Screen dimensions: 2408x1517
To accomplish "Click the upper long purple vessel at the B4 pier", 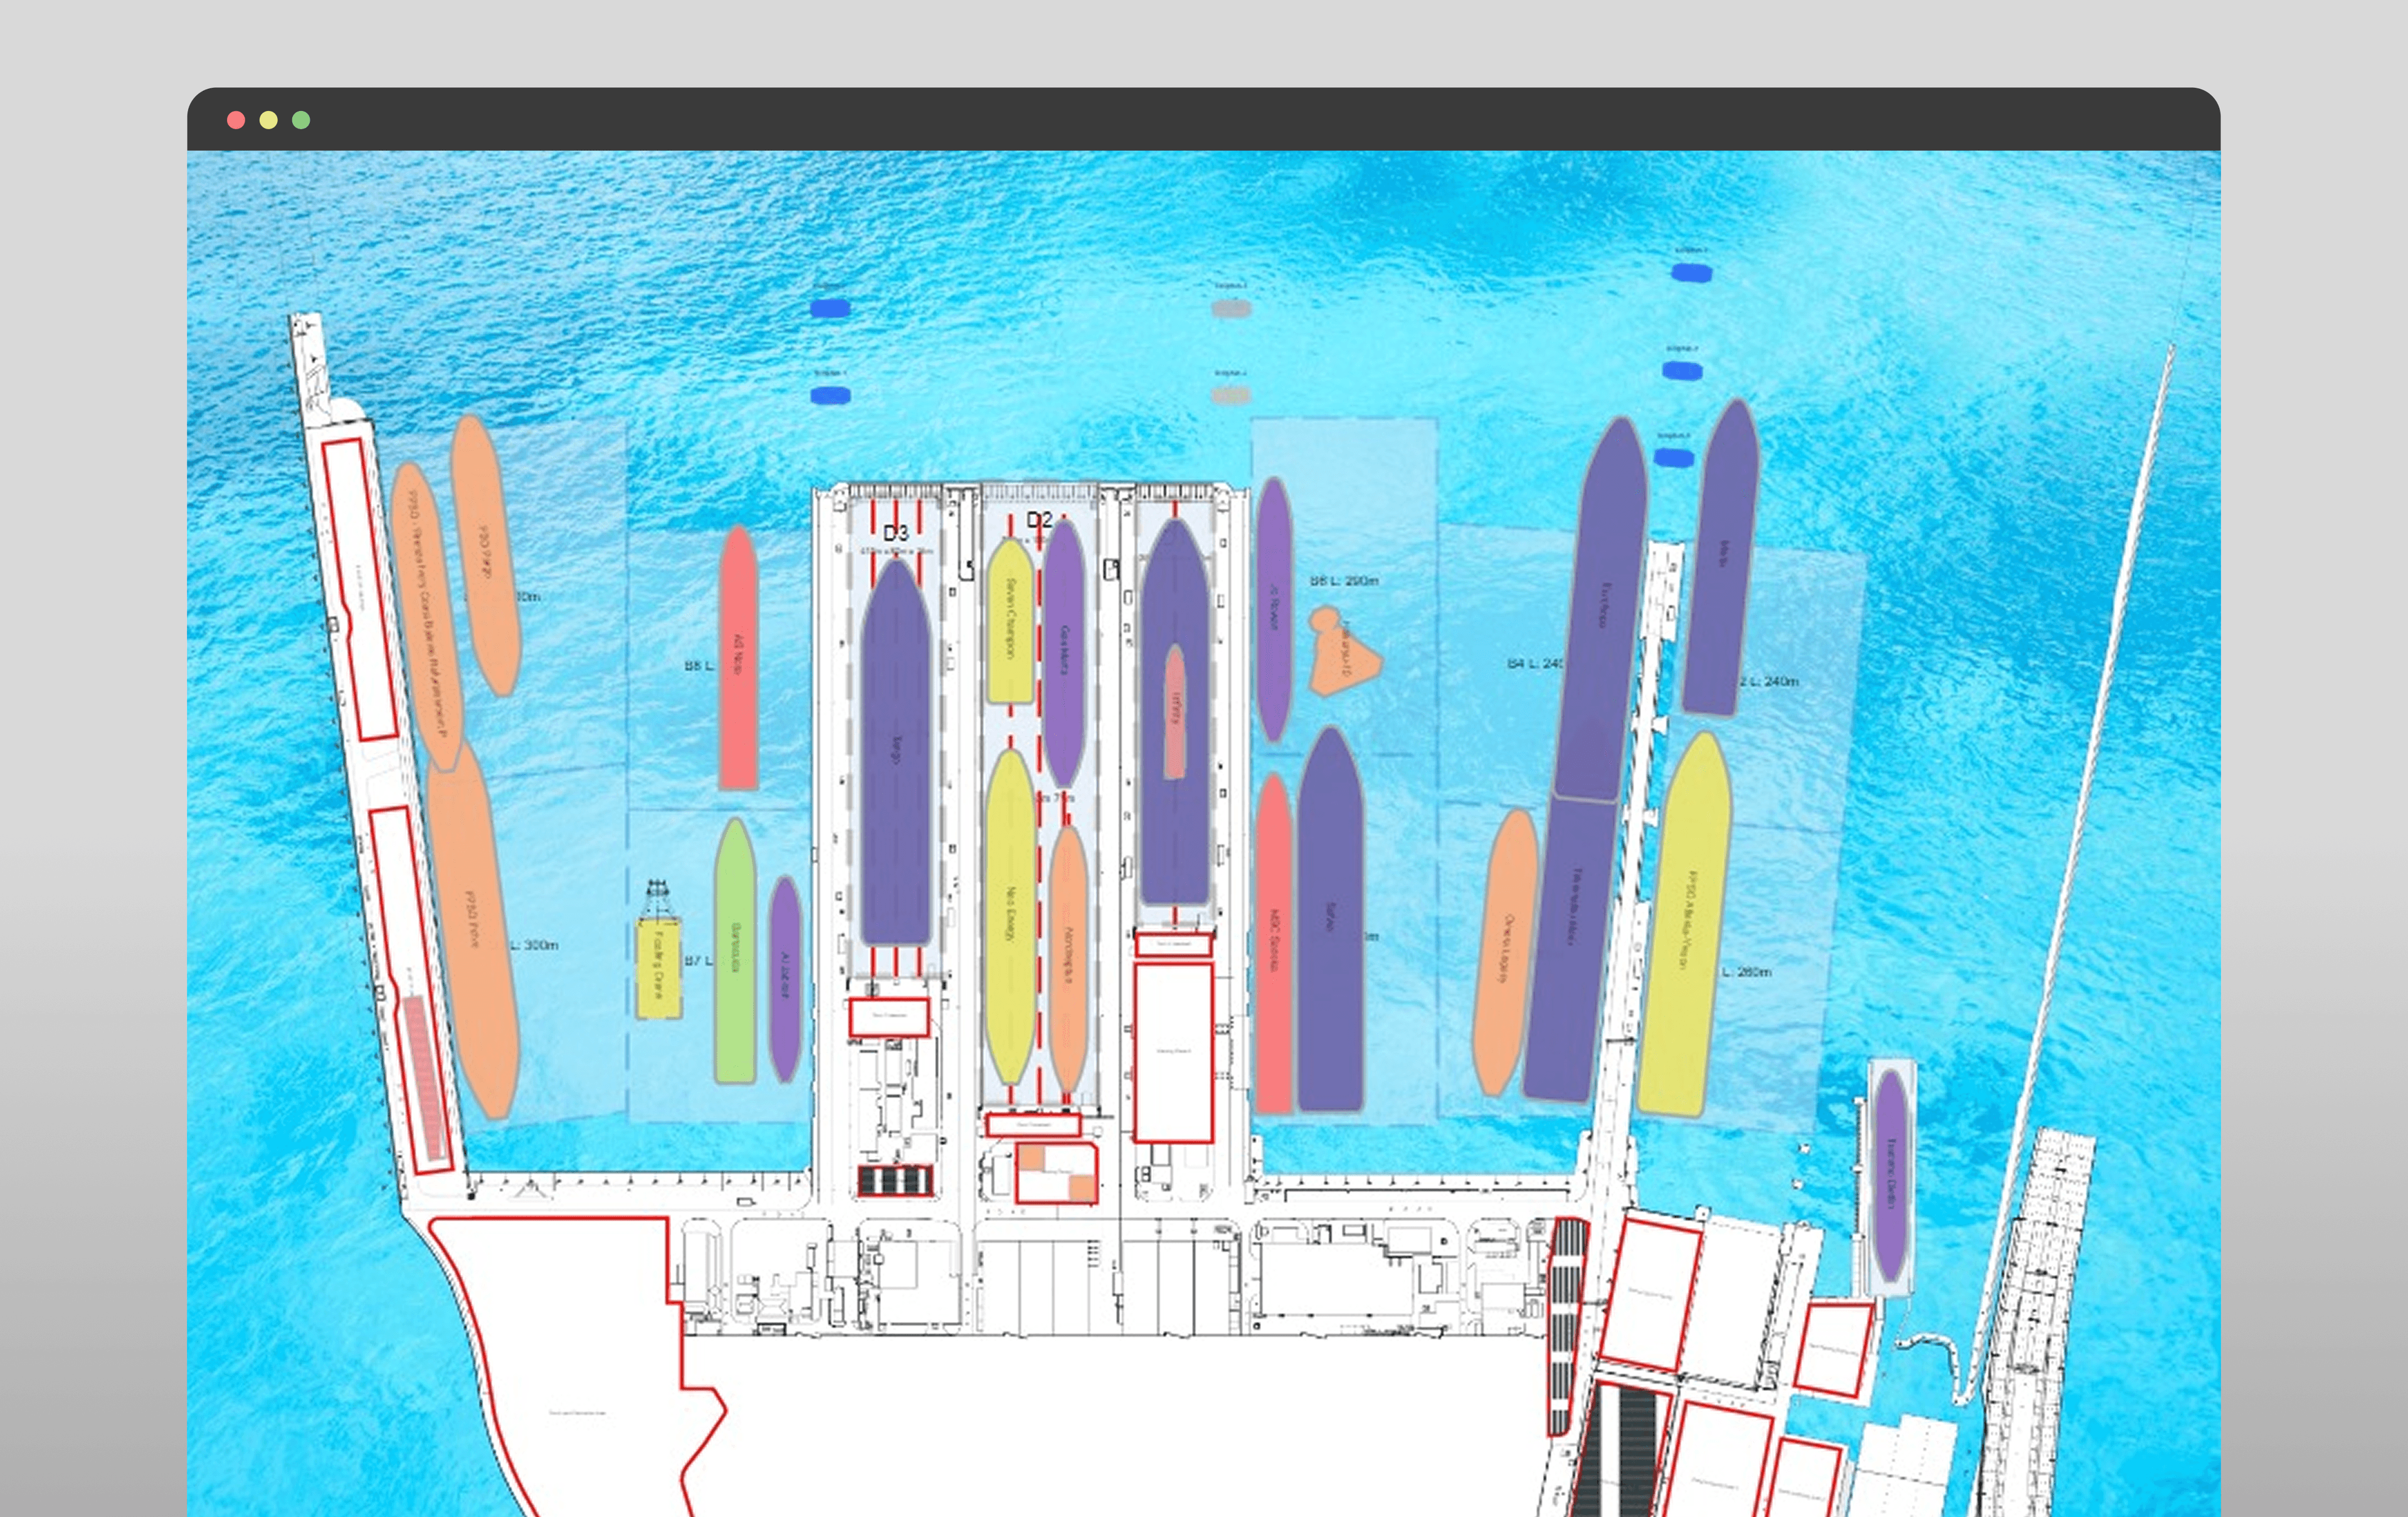I will [1603, 608].
